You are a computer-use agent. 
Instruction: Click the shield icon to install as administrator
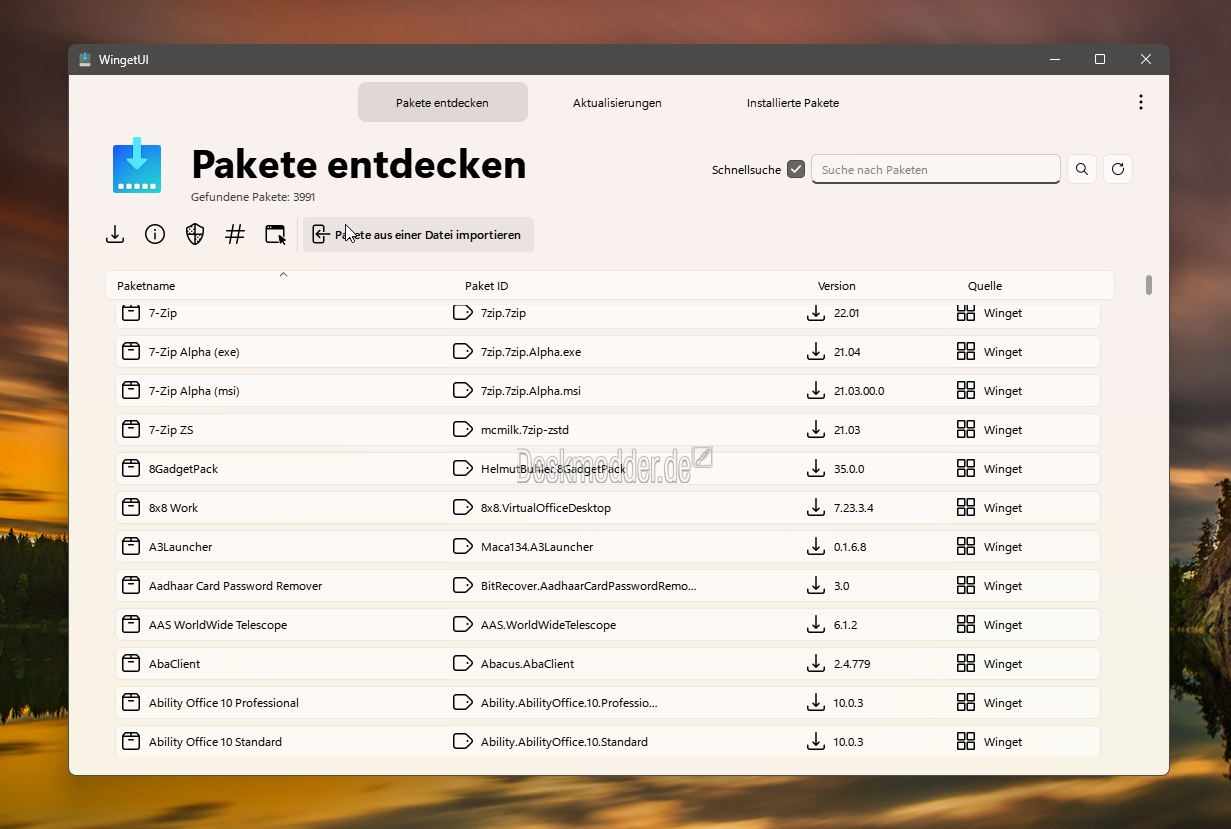195,235
